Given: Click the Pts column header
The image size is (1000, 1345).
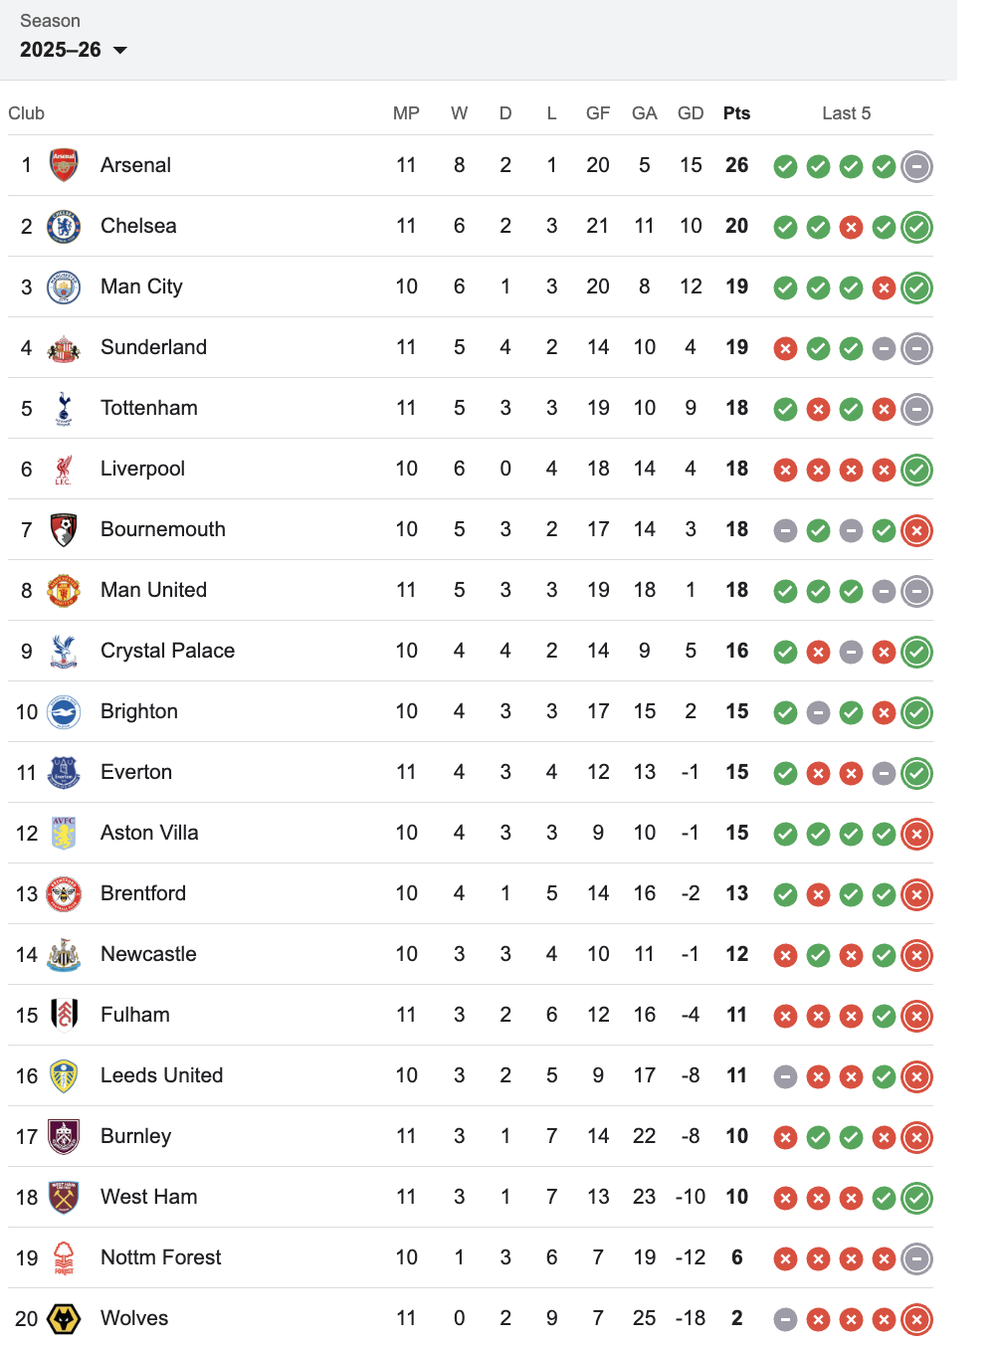Looking at the screenshot, I should click(736, 113).
